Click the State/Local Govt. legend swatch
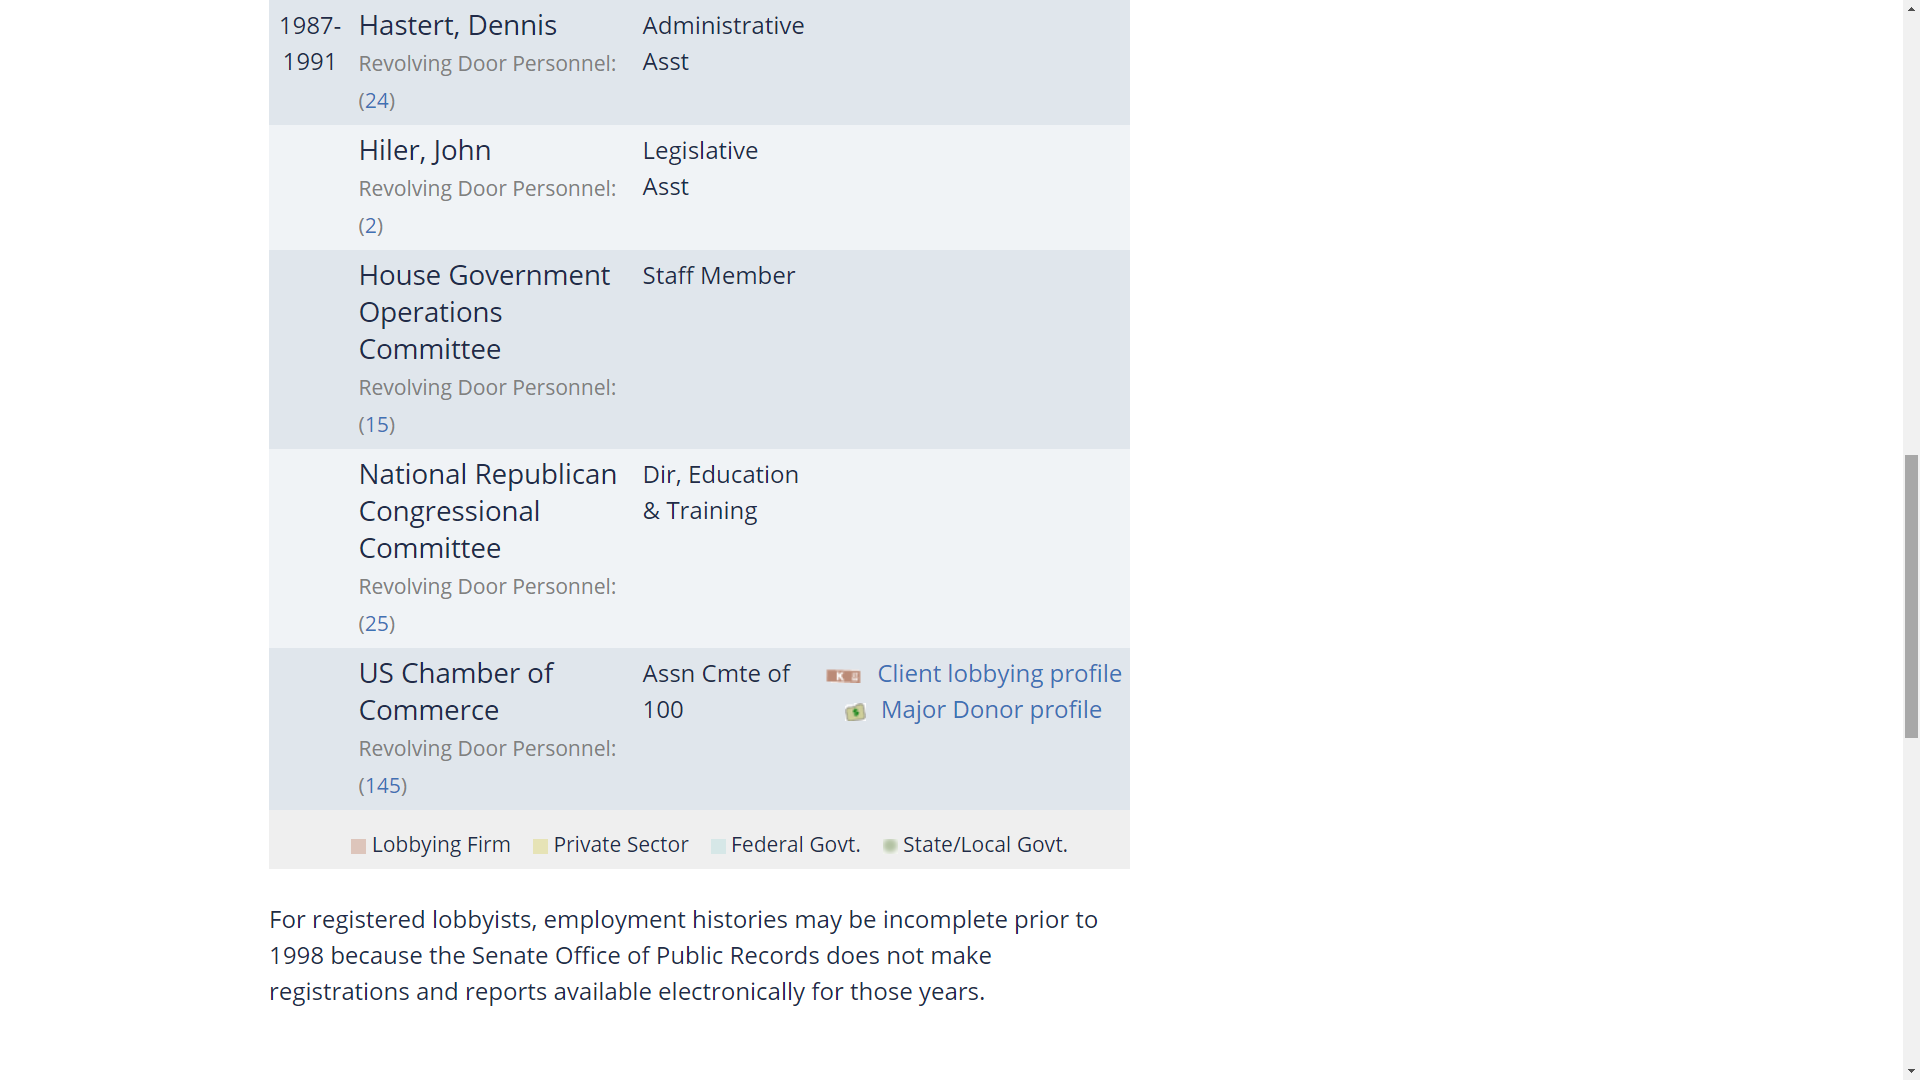The width and height of the screenshot is (1920, 1080). [x=890, y=846]
